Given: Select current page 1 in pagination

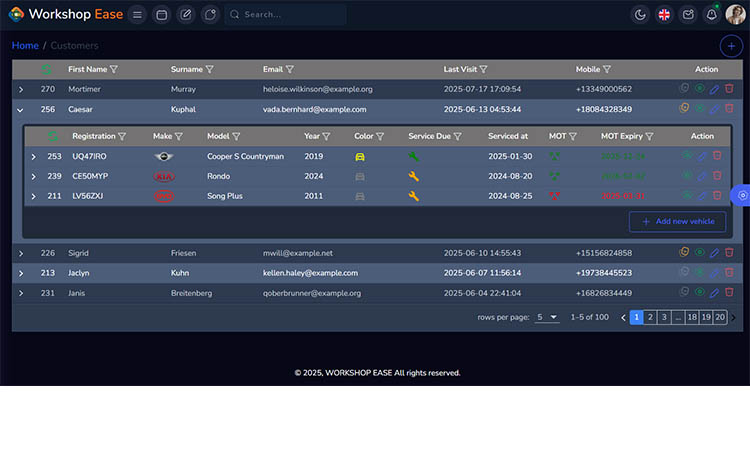Looking at the screenshot, I should (x=636, y=317).
